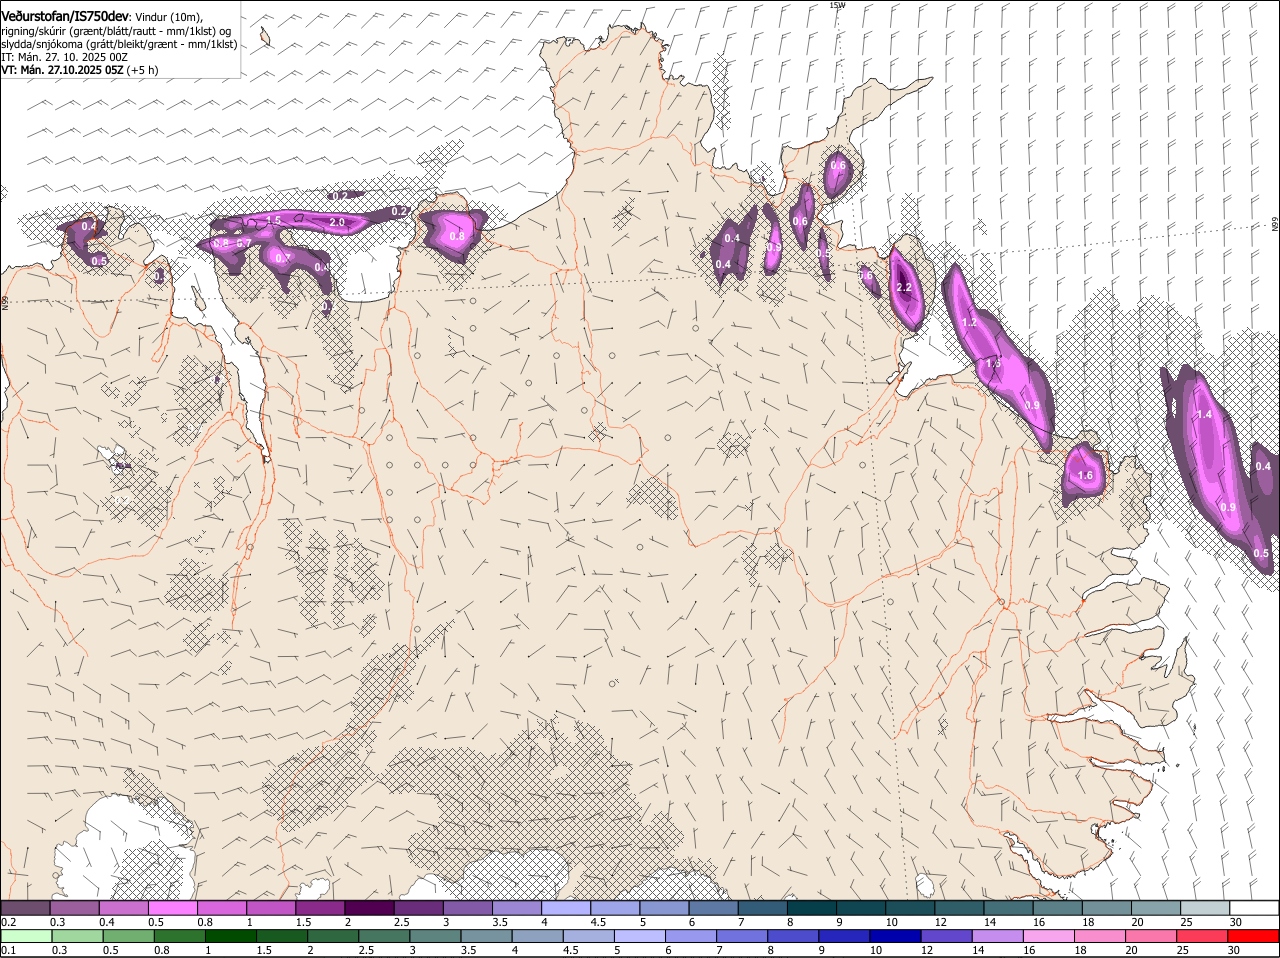Select upper-scale swatch between 0.5 and 0.8
Viewport: 1280px width, 958px height.
[x=172, y=907]
